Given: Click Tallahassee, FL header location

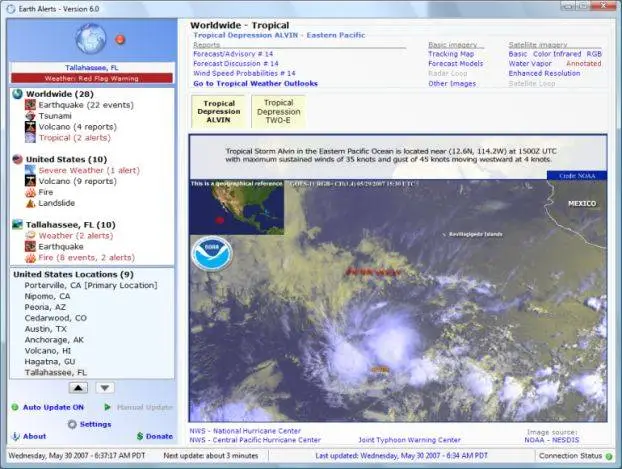Looking at the screenshot, I should (92, 68).
